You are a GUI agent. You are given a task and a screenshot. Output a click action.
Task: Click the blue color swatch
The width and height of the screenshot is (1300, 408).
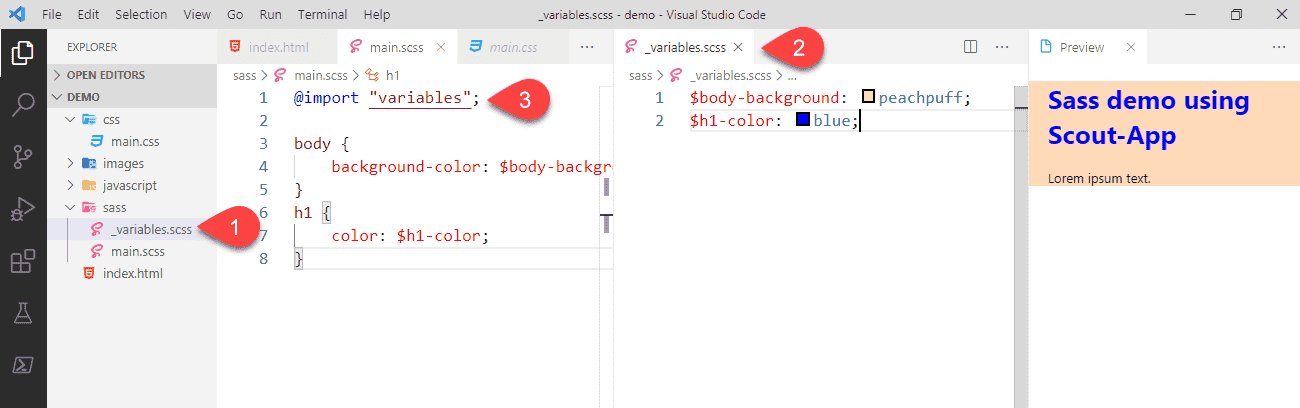pyautogui.click(x=803, y=120)
